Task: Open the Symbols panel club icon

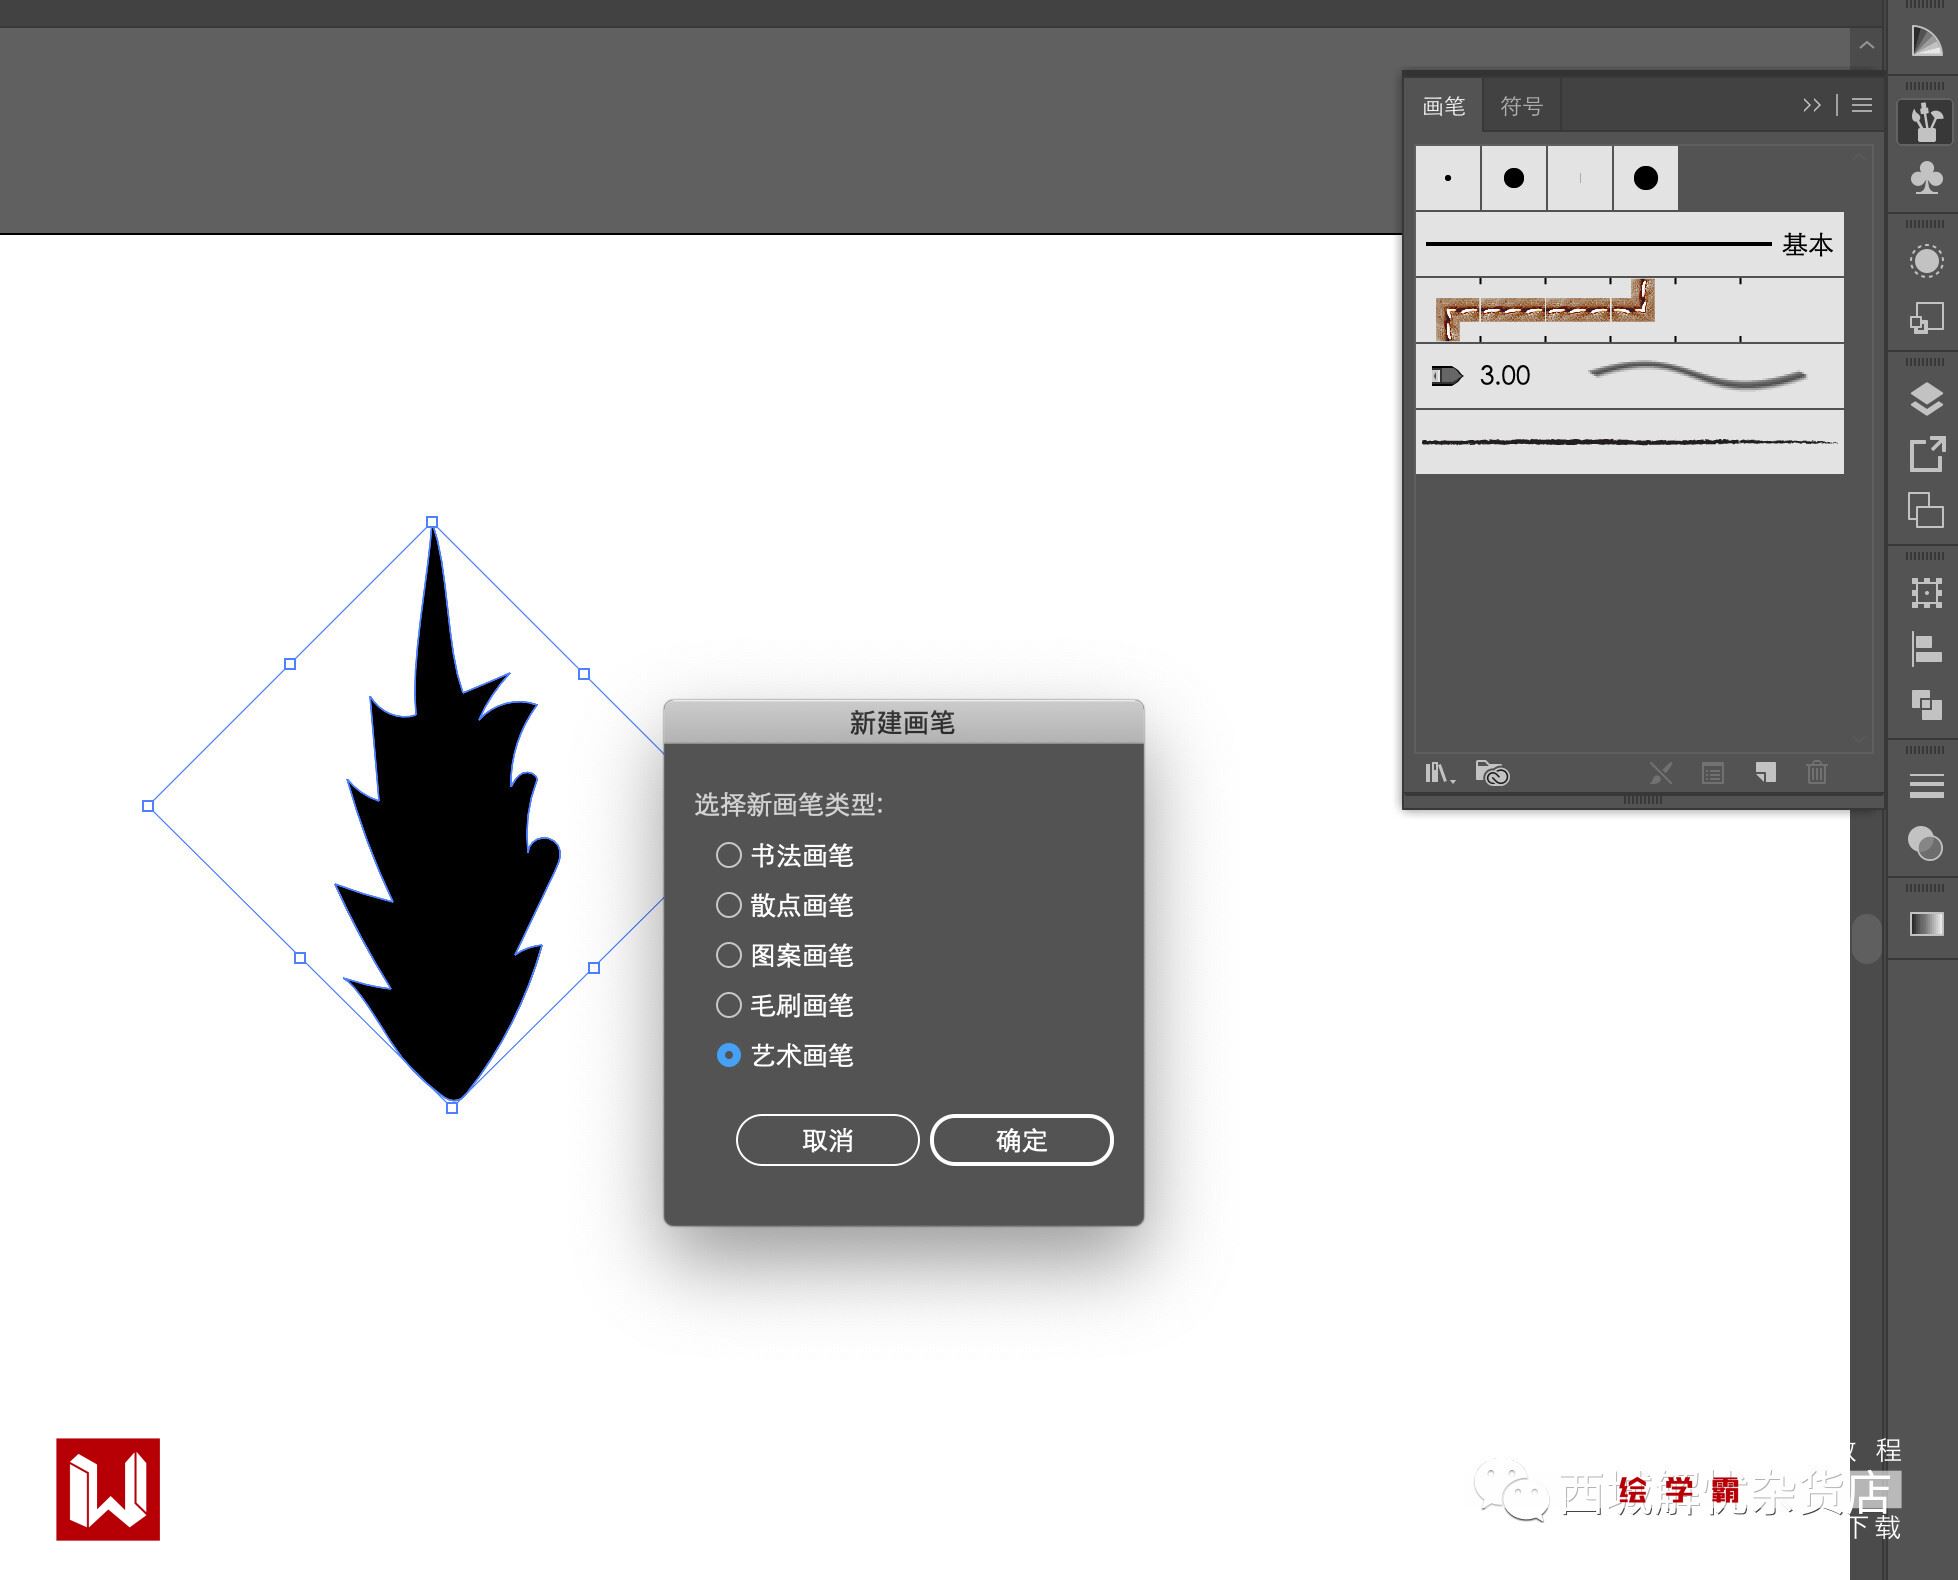Action: (x=1925, y=179)
